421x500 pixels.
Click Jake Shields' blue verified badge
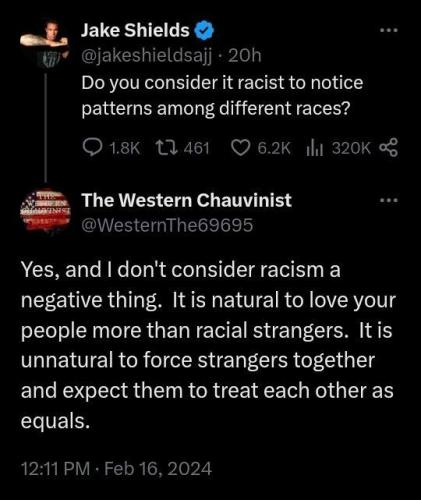[x=204, y=31]
